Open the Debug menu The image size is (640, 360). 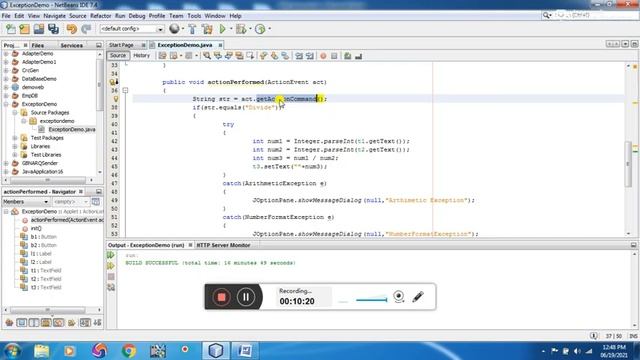pyautogui.click(x=137, y=16)
